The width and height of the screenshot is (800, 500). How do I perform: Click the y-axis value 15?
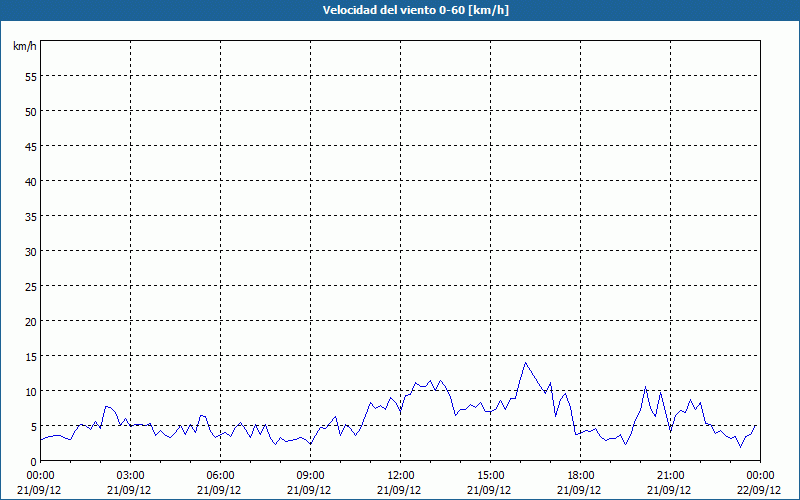[x=31, y=357]
